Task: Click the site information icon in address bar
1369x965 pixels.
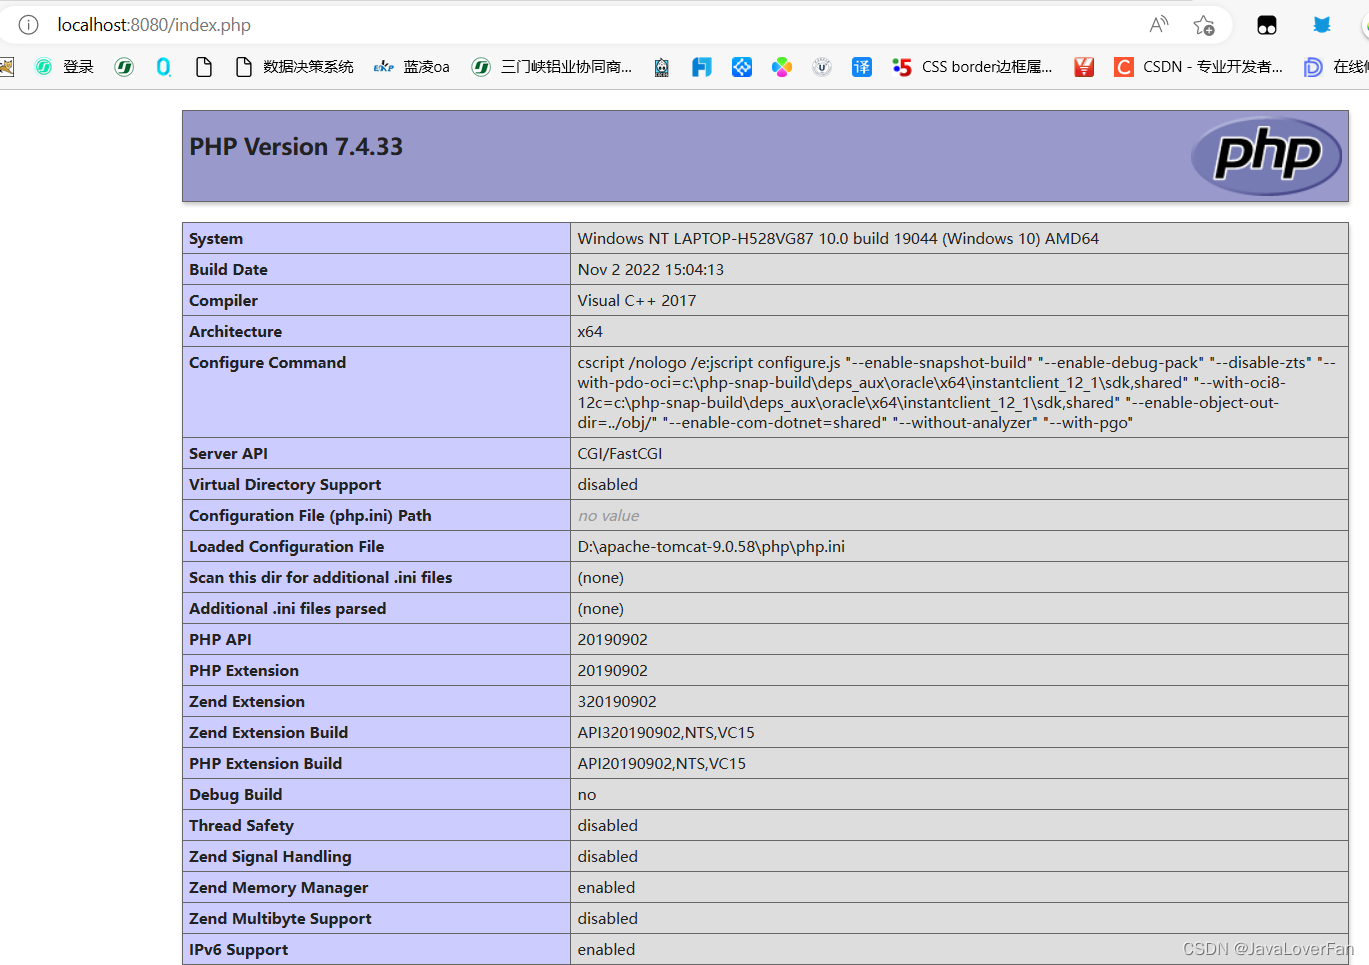Action: click(x=28, y=24)
